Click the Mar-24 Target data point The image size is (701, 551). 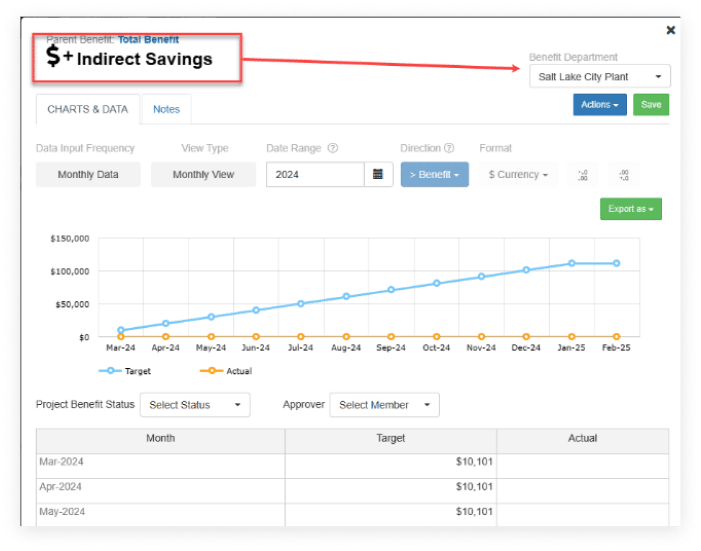point(121,330)
